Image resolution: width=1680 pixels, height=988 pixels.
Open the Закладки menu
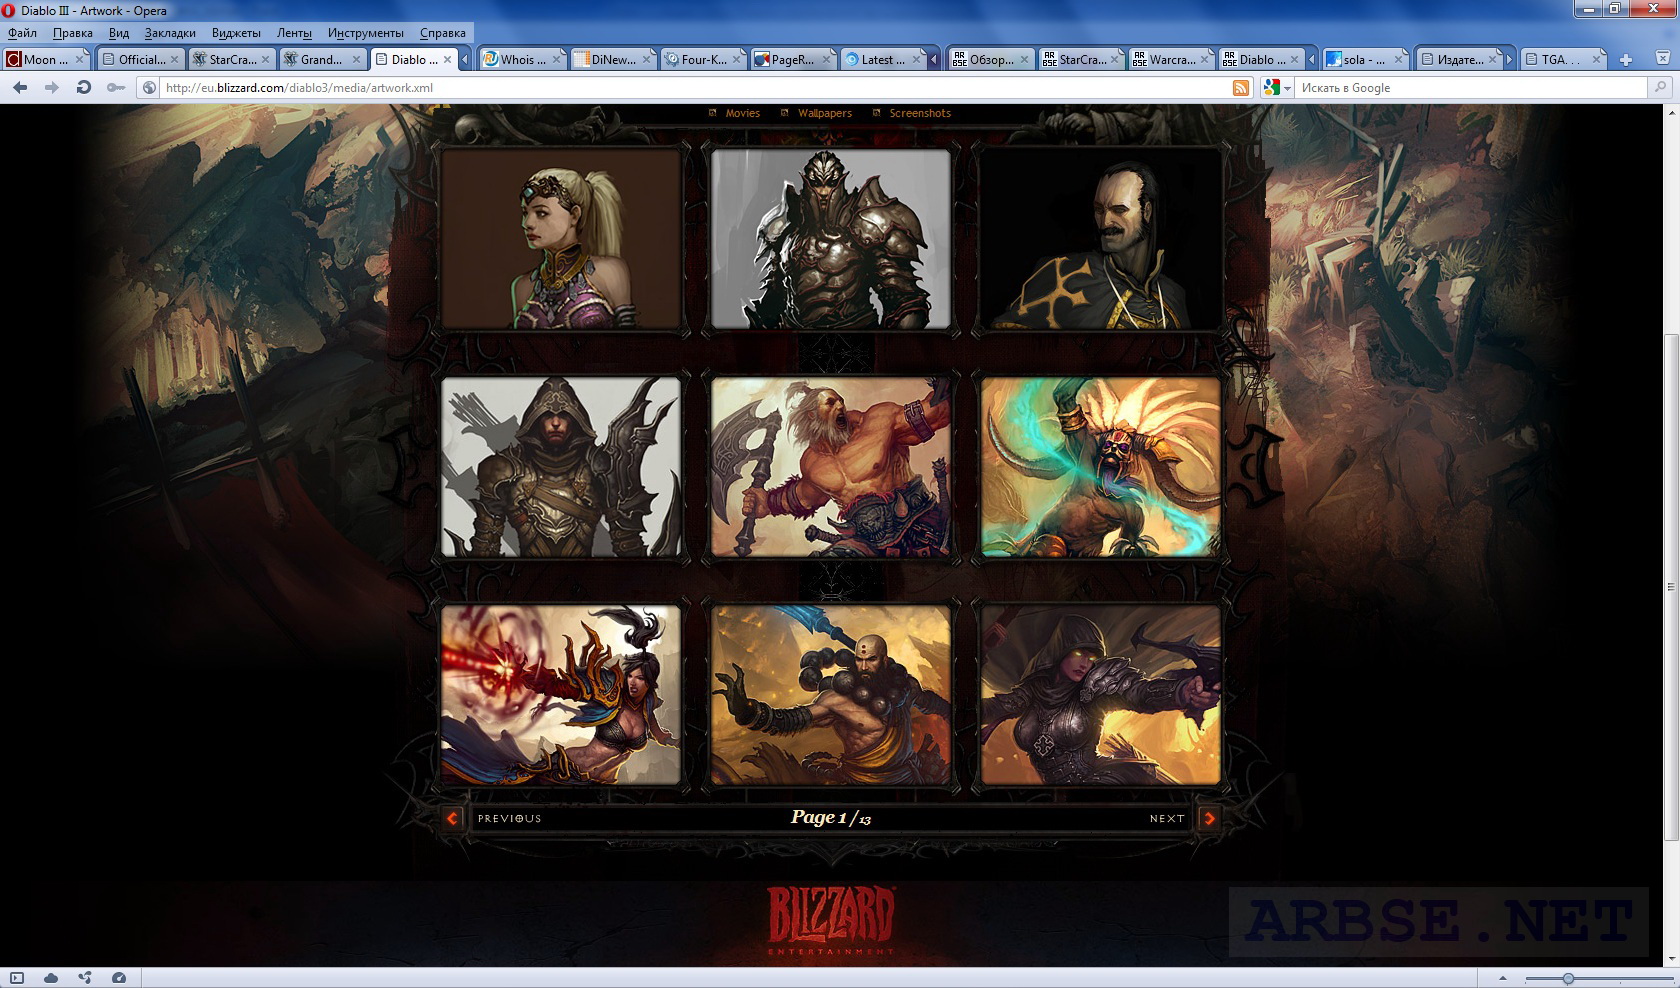(x=170, y=33)
